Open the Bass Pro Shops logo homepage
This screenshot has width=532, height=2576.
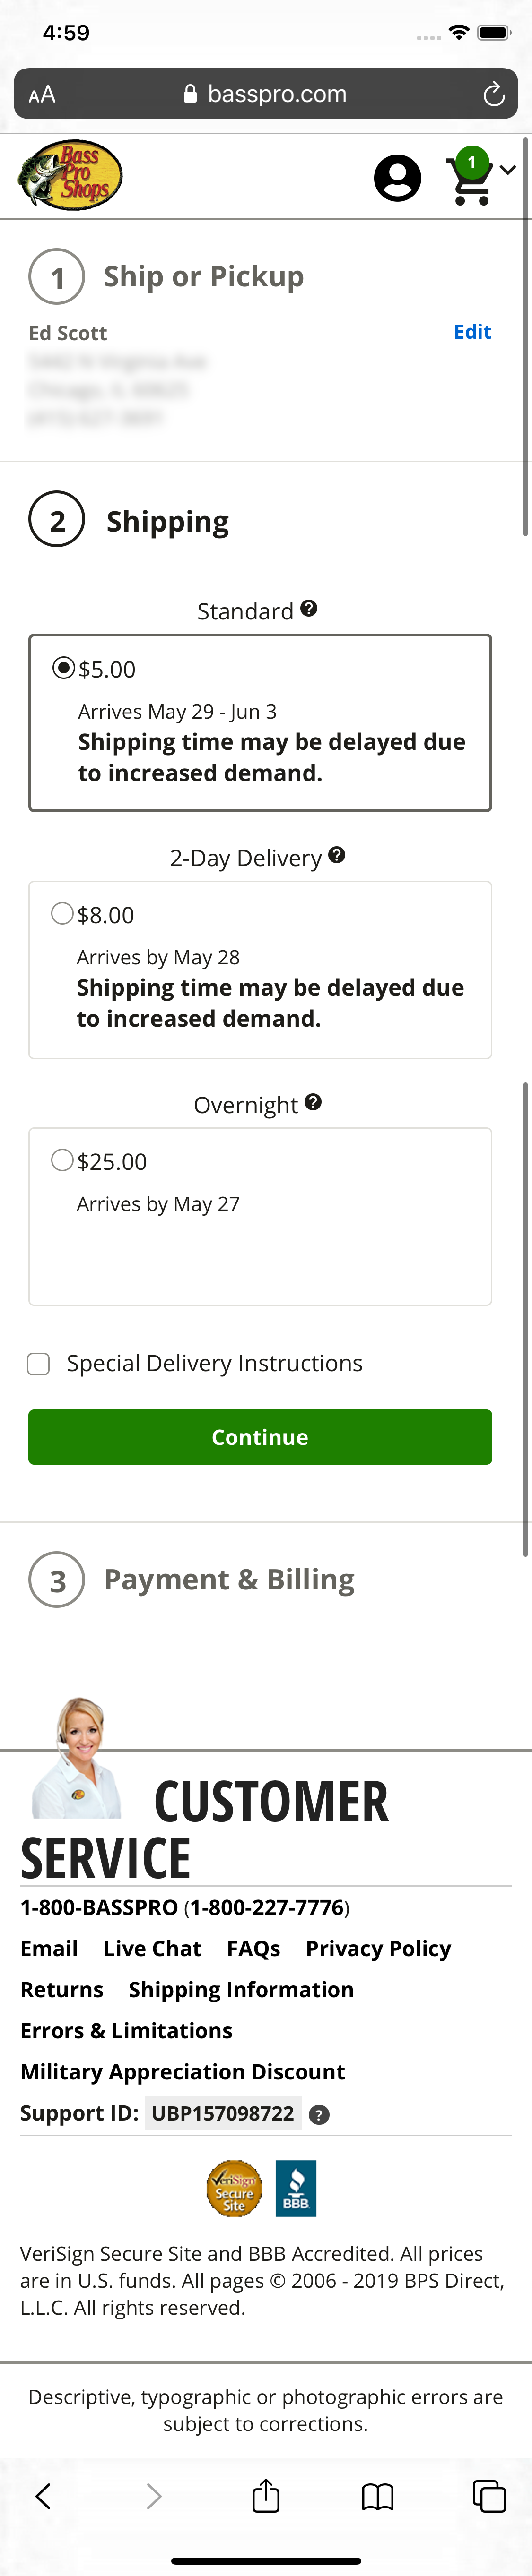click(x=70, y=176)
